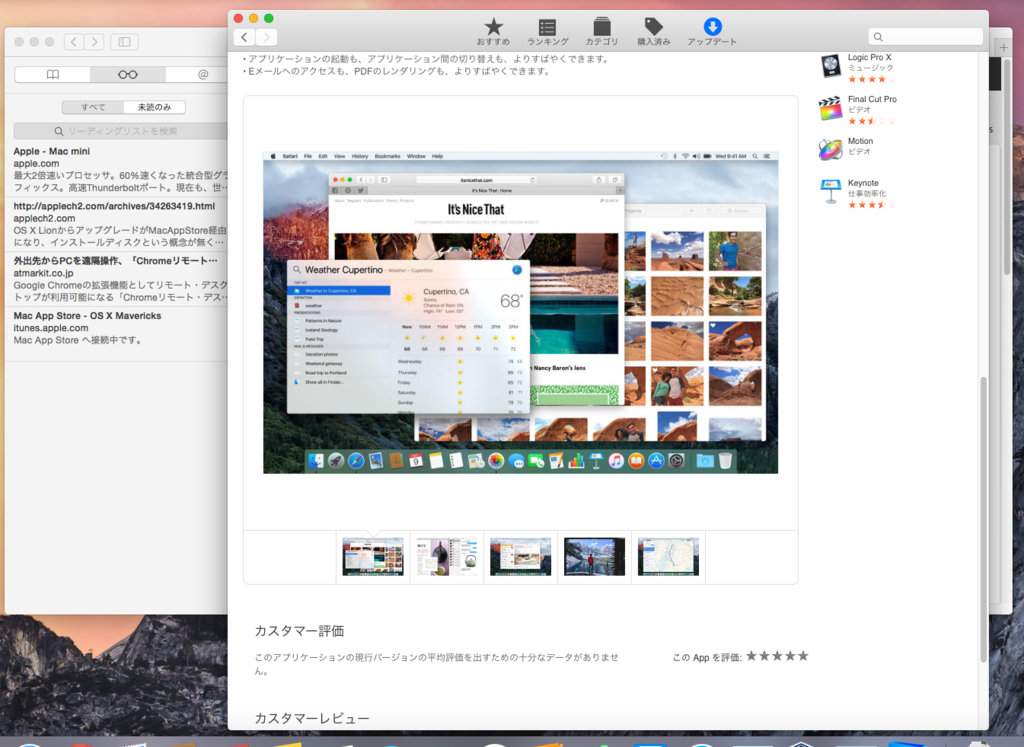Image resolution: width=1024 pixels, height=747 pixels.
Task: Click the Reading List search field in Safari
Action: (x=121, y=131)
